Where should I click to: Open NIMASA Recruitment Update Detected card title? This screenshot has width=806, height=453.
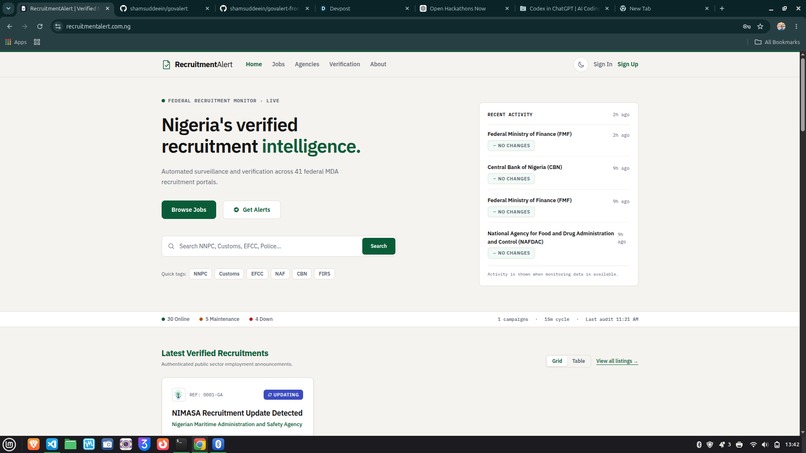(x=237, y=413)
